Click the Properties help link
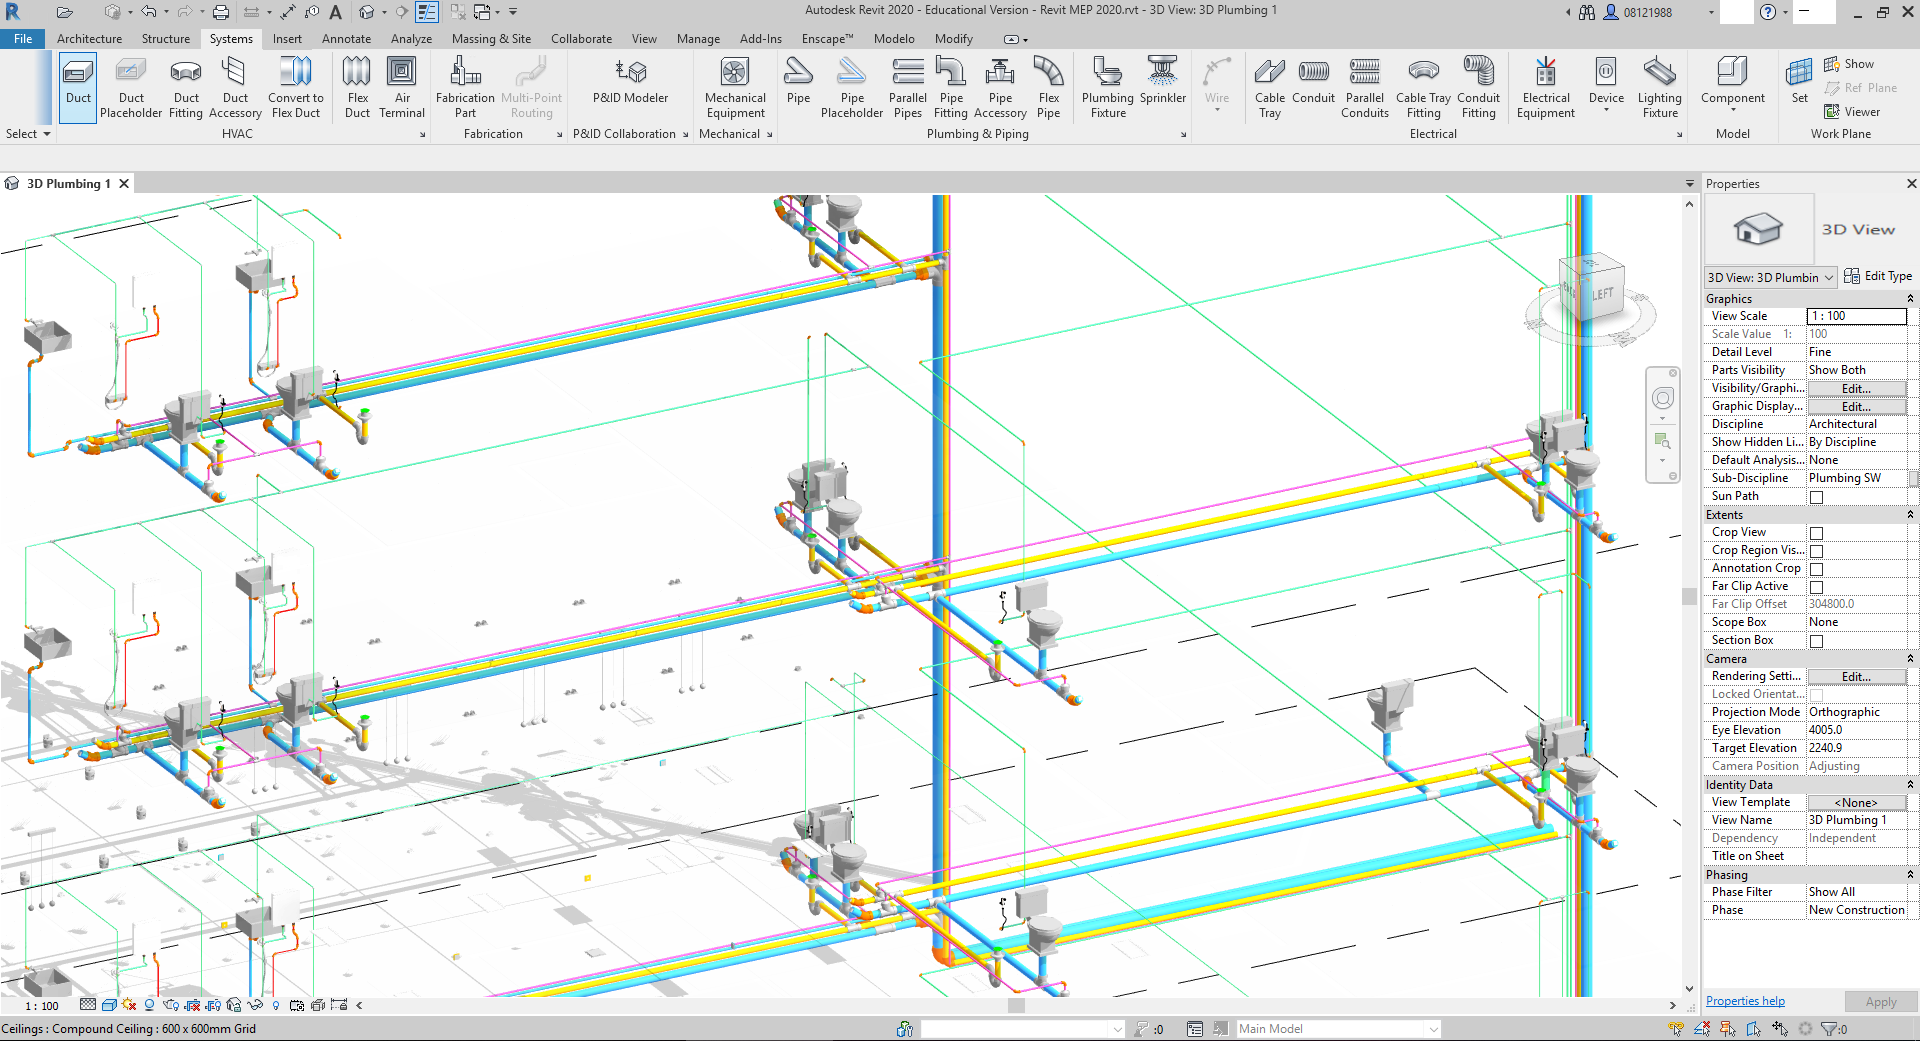1920x1041 pixels. [x=1745, y=1001]
